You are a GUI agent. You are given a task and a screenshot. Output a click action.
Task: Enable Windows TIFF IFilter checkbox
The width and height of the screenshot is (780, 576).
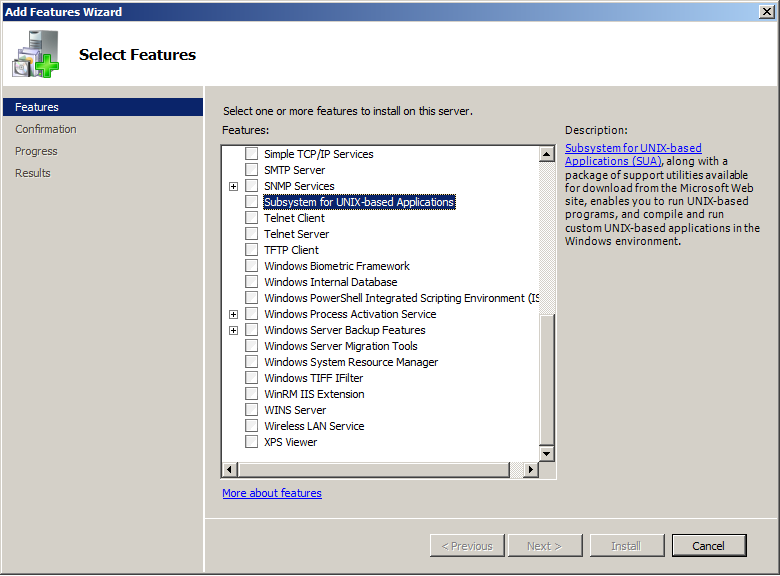(252, 378)
